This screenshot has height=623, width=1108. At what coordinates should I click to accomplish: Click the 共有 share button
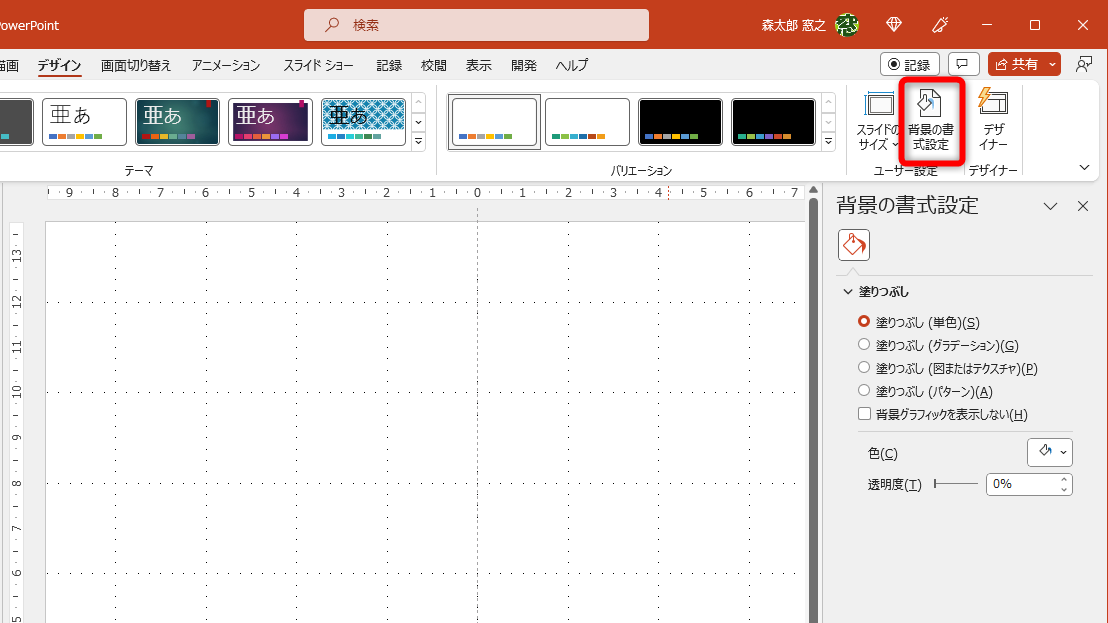[x=1018, y=64]
